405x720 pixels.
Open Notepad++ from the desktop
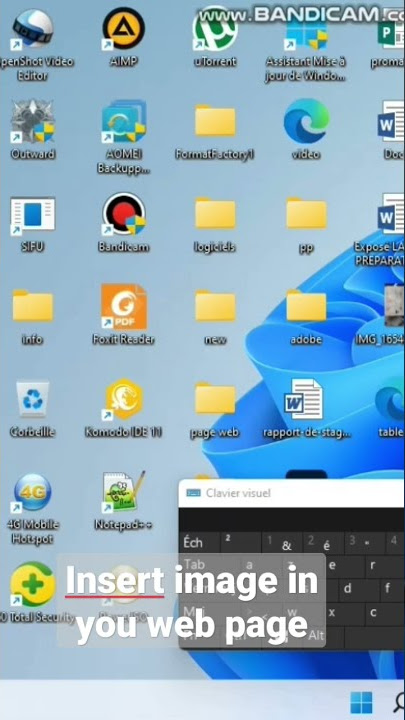(x=124, y=491)
